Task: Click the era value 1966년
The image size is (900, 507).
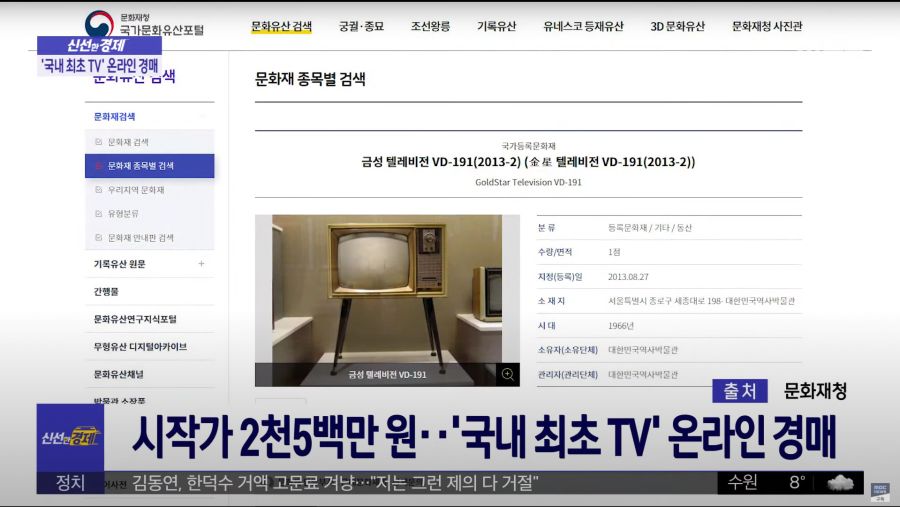Action: [620, 326]
